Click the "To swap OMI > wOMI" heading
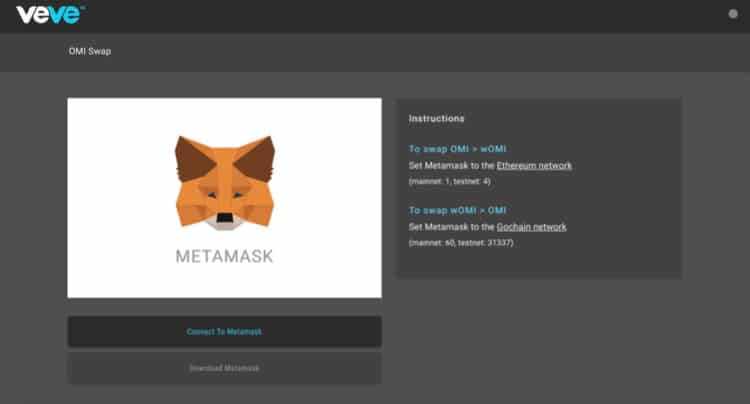The image size is (750, 404). pyautogui.click(x=459, y=149)
